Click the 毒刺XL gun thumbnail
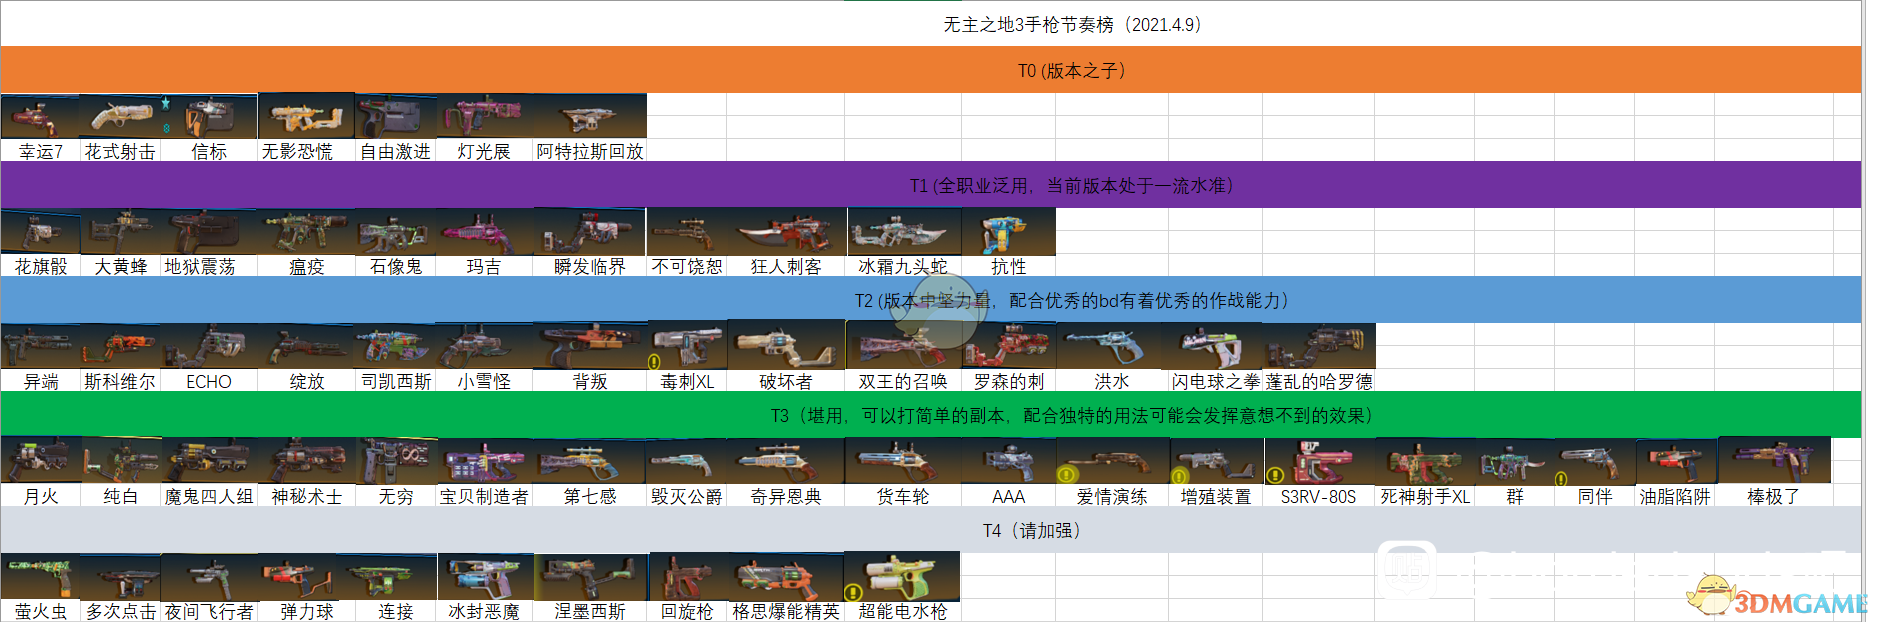This screenshot has width=1879, height=622. click(687, 347)
